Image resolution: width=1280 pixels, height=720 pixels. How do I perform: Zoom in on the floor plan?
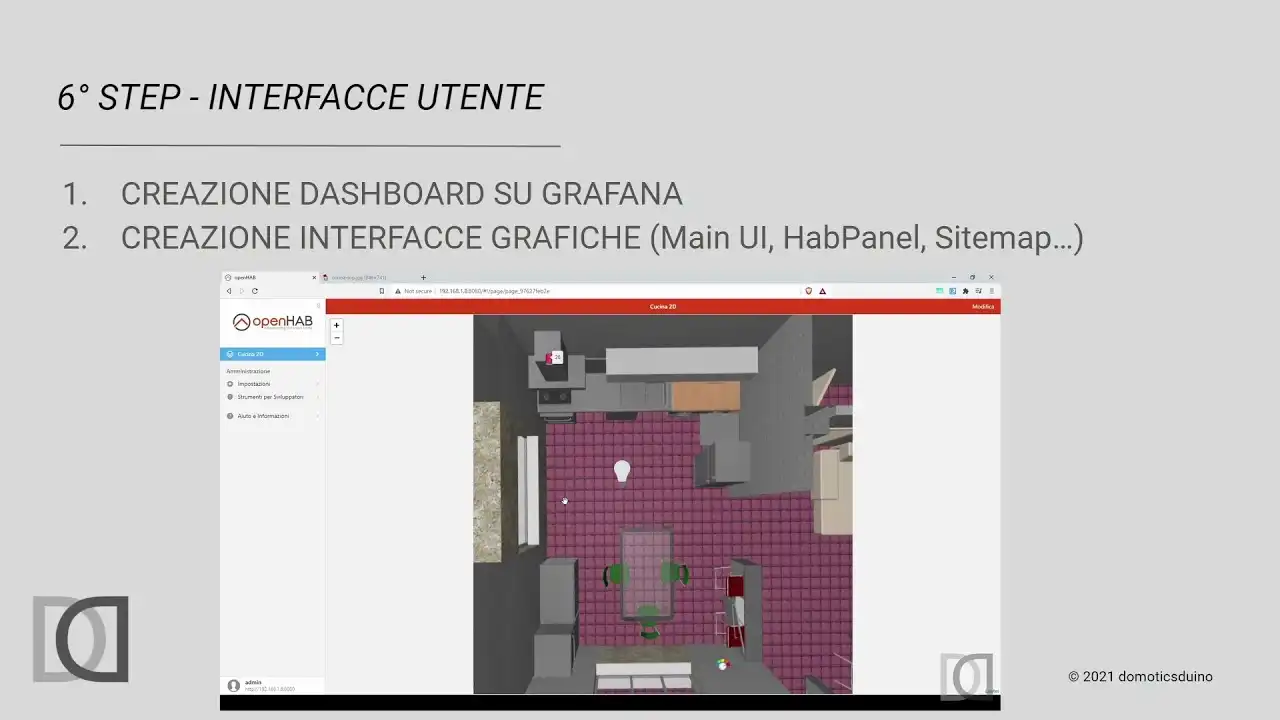tap(336, 325)
